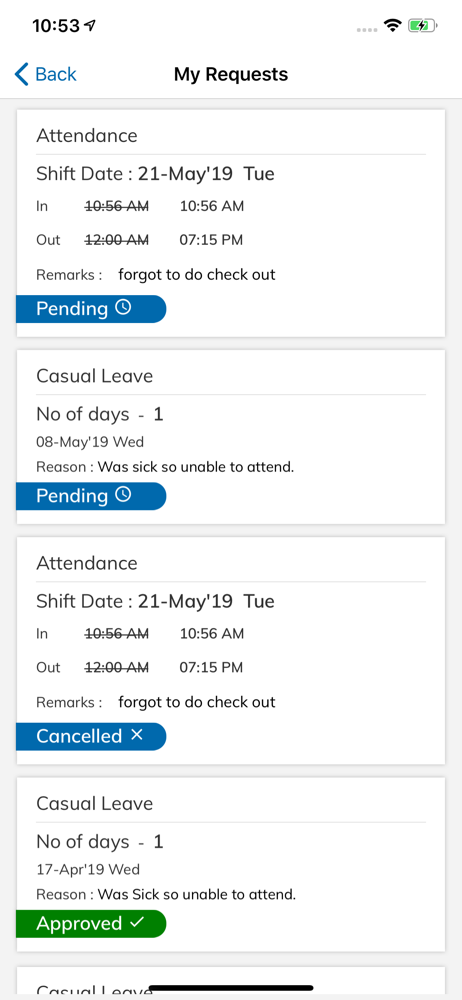Open the 17-Apr'19 Casual Leave request

tap(230, 864)
